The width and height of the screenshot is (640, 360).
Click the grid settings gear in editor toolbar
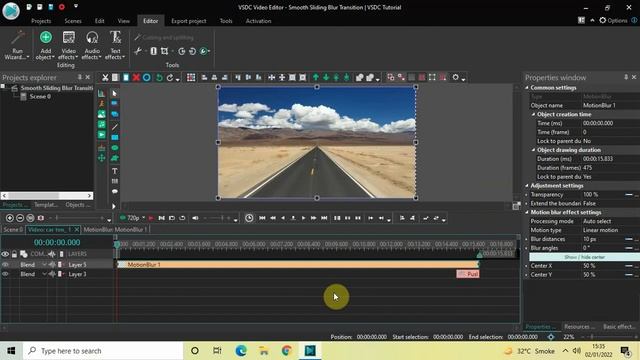[456, 78]
